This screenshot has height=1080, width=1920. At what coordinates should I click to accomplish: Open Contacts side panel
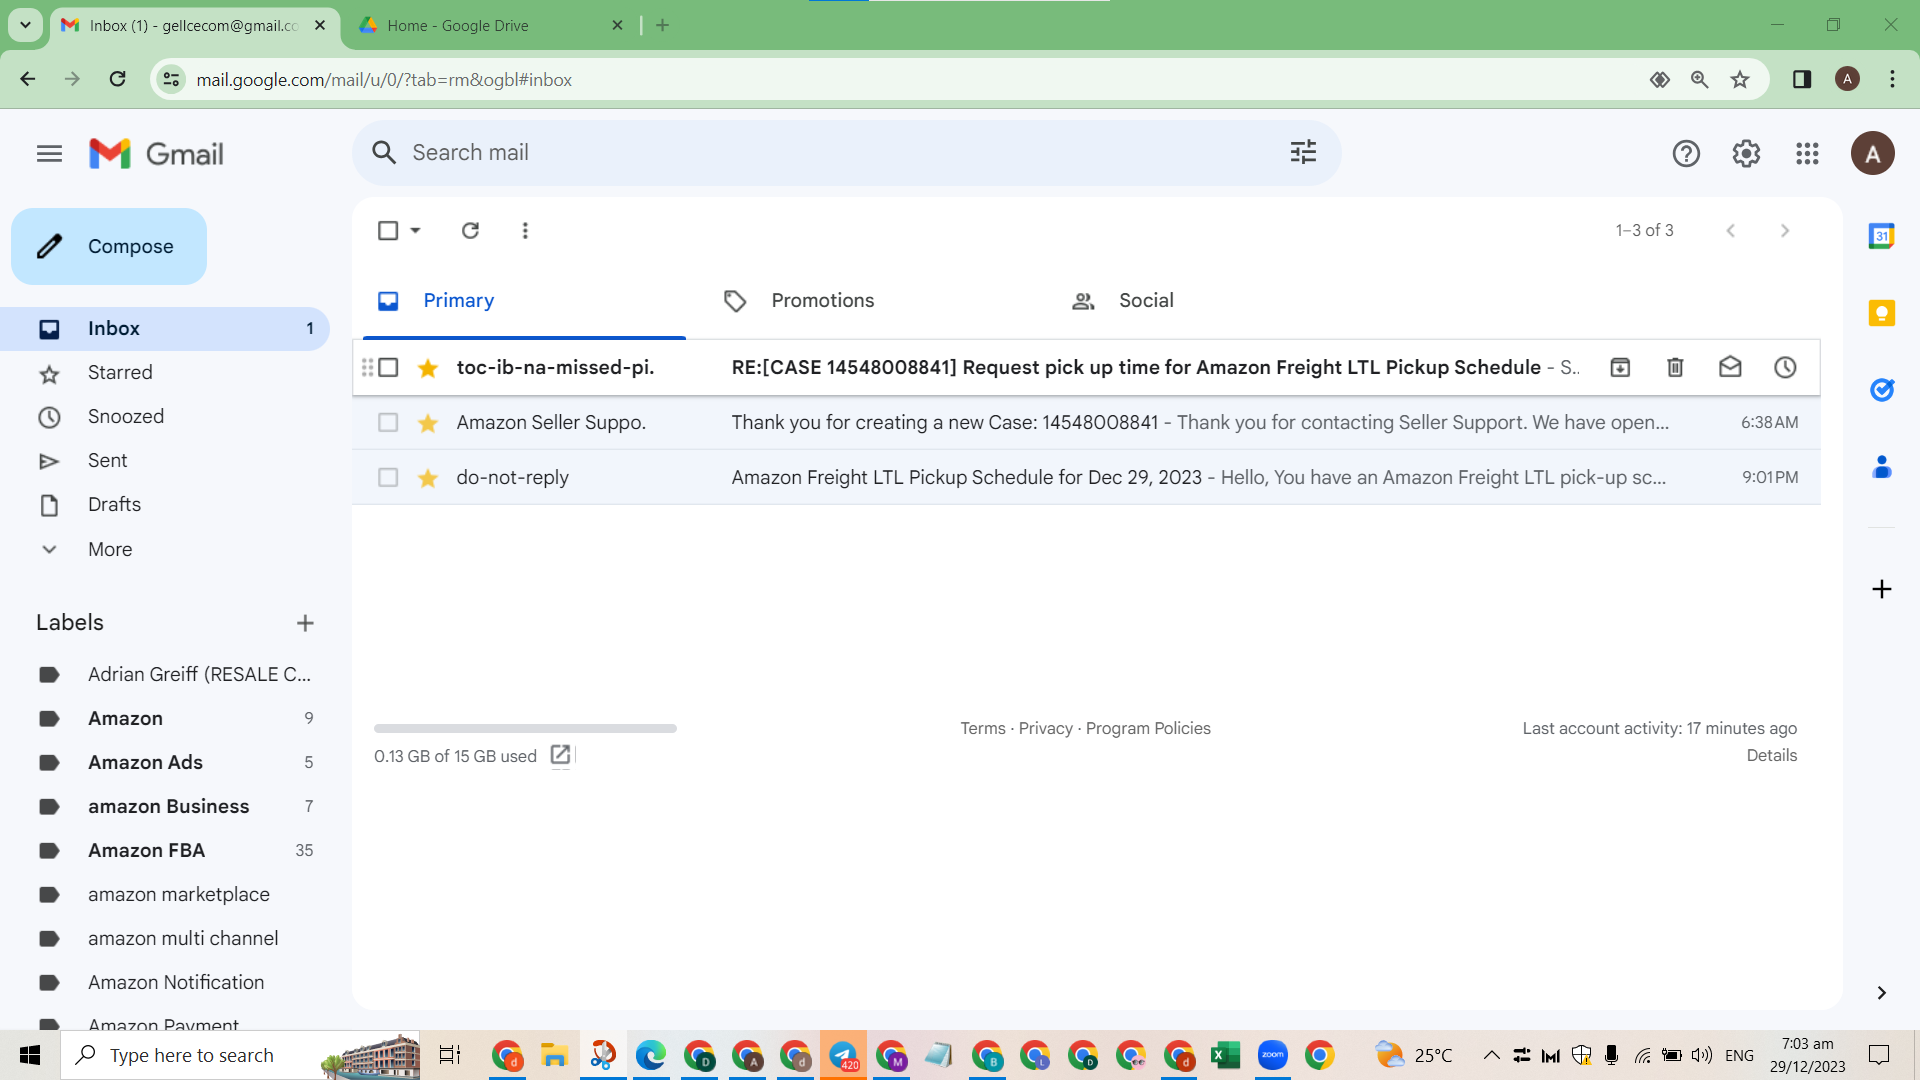click(1881, 467)
